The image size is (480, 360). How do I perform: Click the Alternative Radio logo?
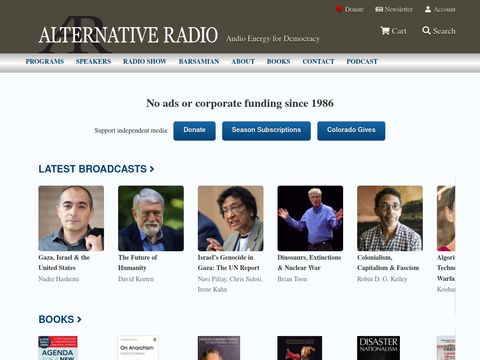[x=128, y=35]
